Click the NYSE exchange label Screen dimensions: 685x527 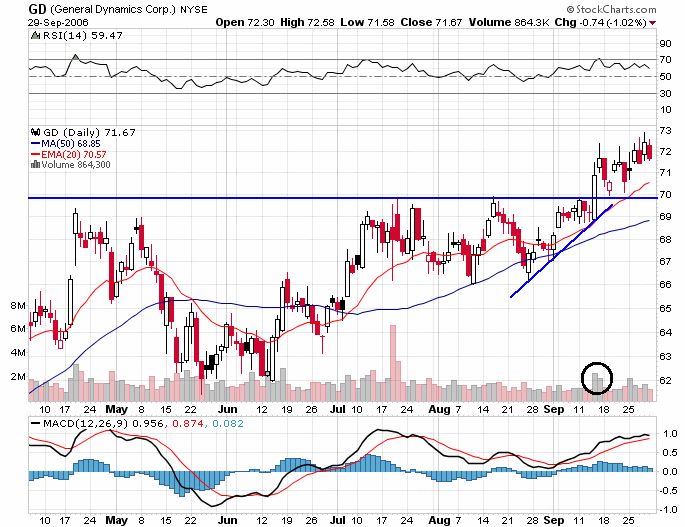(194, 9)
